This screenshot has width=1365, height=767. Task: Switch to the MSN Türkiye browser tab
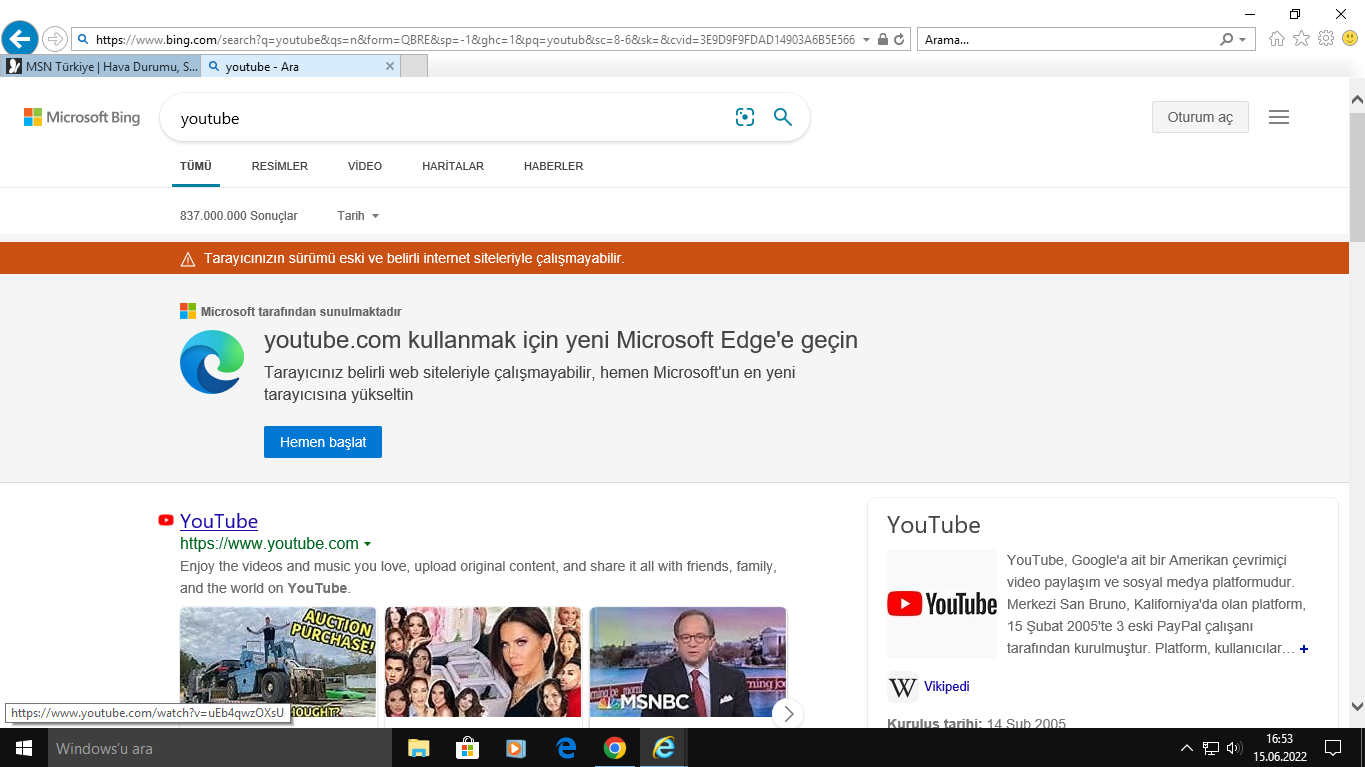[x=101, y=66]
